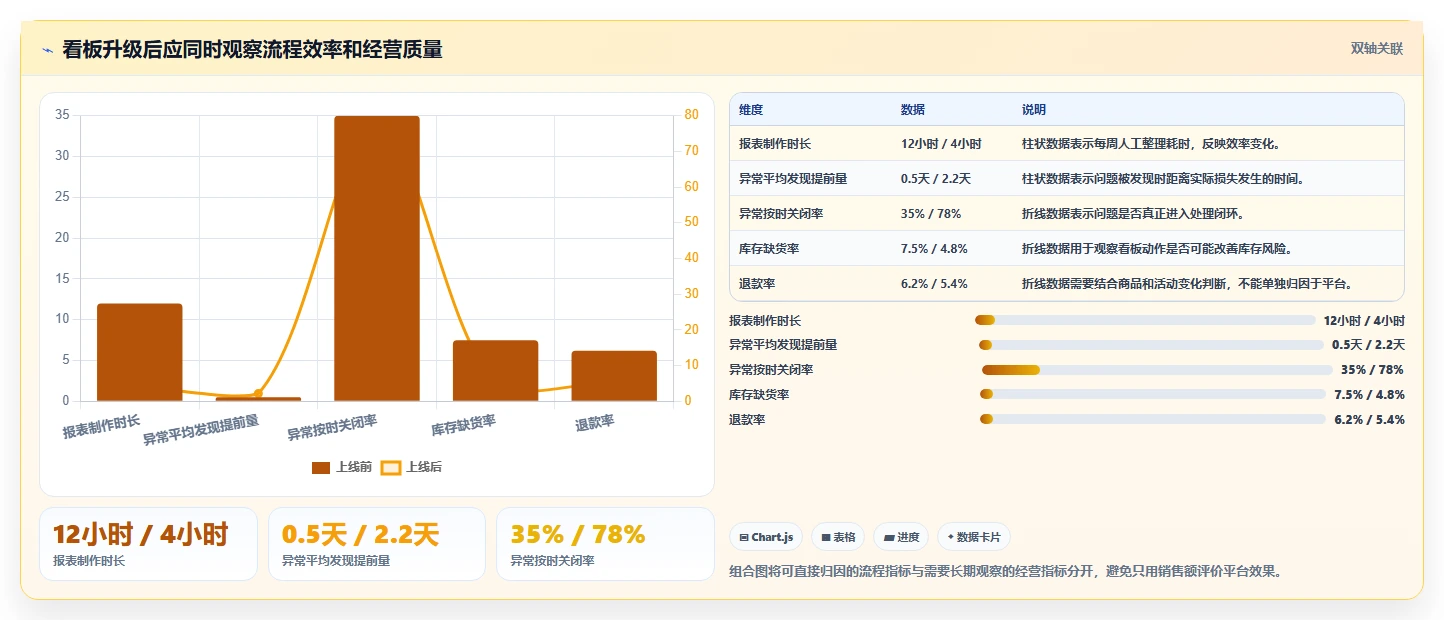Select the 异常按时关闭率 table cell

click(x=781, y=214)
